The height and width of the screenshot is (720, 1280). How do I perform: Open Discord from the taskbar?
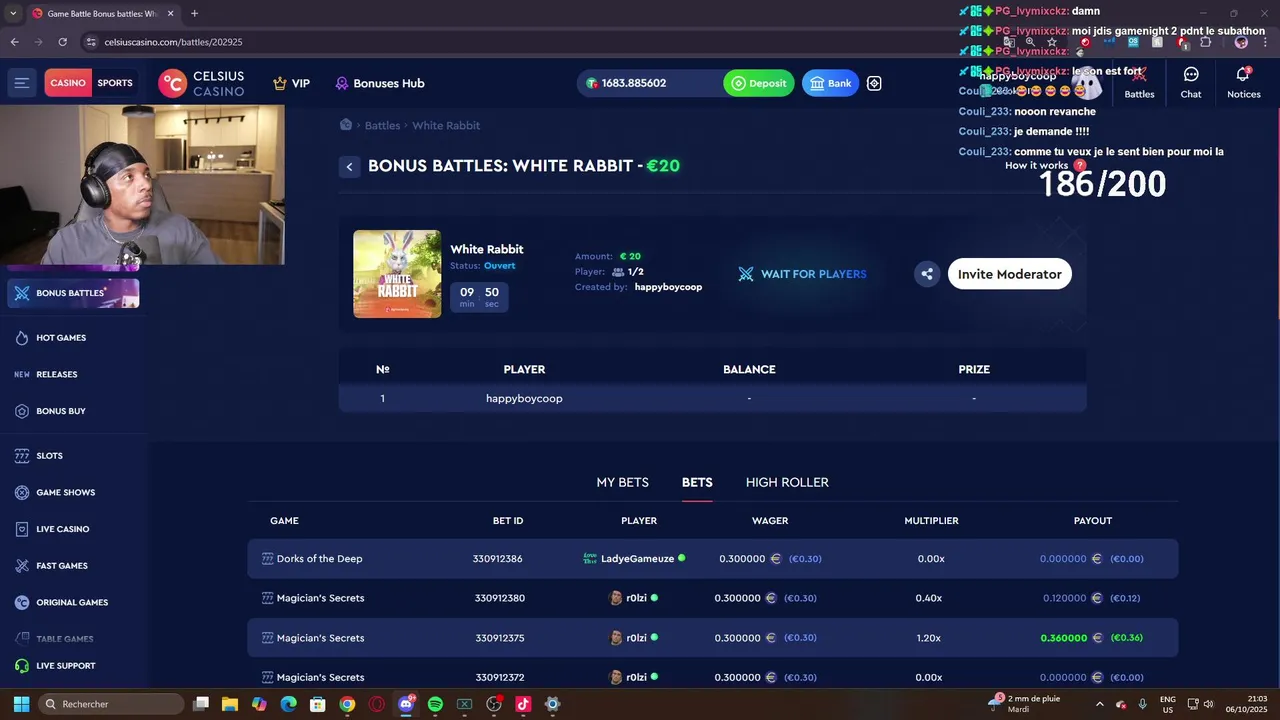406,704
